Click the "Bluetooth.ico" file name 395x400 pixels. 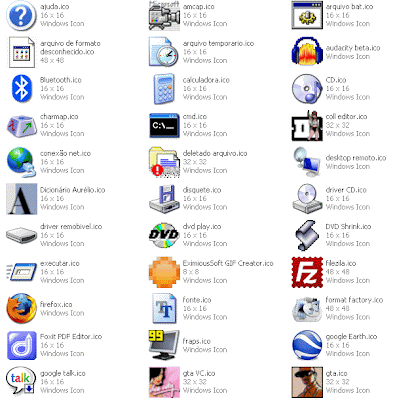pyautogui.click(x=61, y=80)
